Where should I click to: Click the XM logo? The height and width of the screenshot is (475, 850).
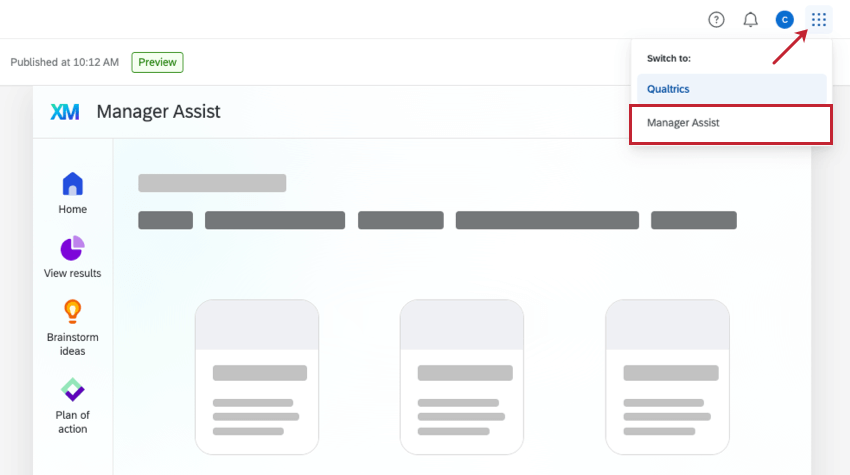click(x=65, y=112)
